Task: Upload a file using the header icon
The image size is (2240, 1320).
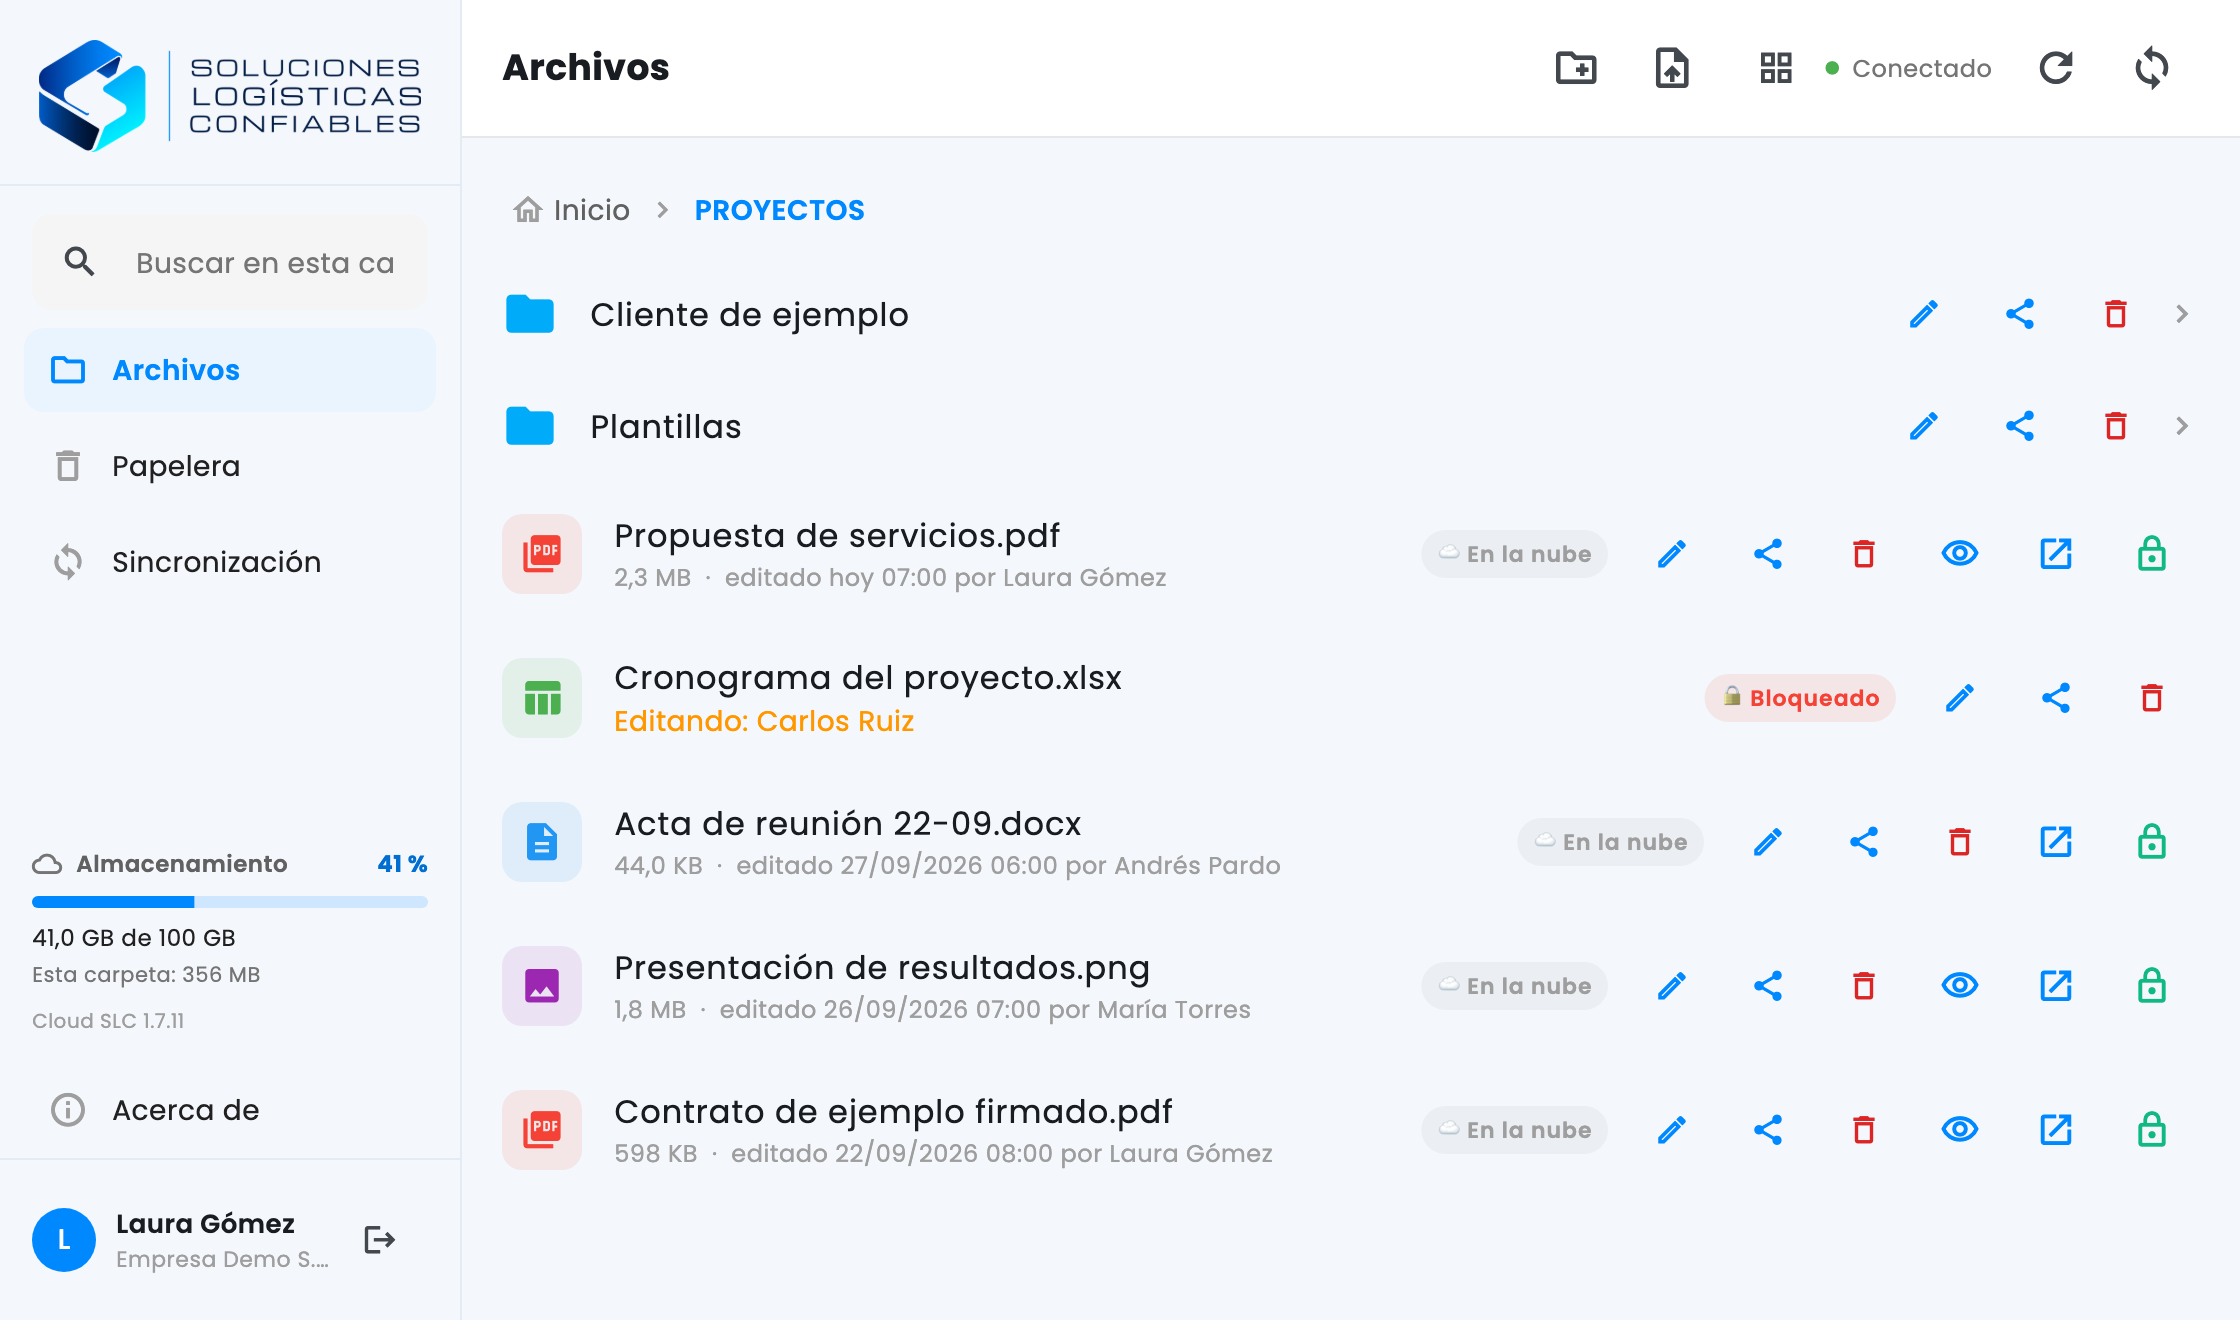Action: (1672, 68)
